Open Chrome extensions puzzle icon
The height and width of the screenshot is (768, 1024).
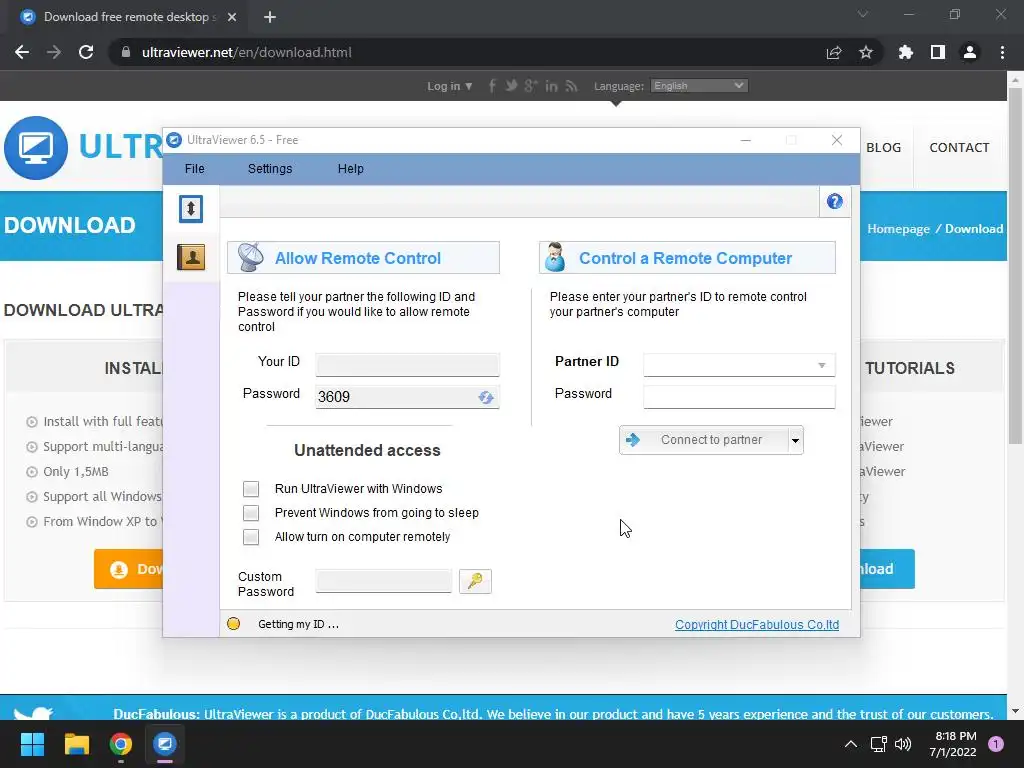coord(905,52)
